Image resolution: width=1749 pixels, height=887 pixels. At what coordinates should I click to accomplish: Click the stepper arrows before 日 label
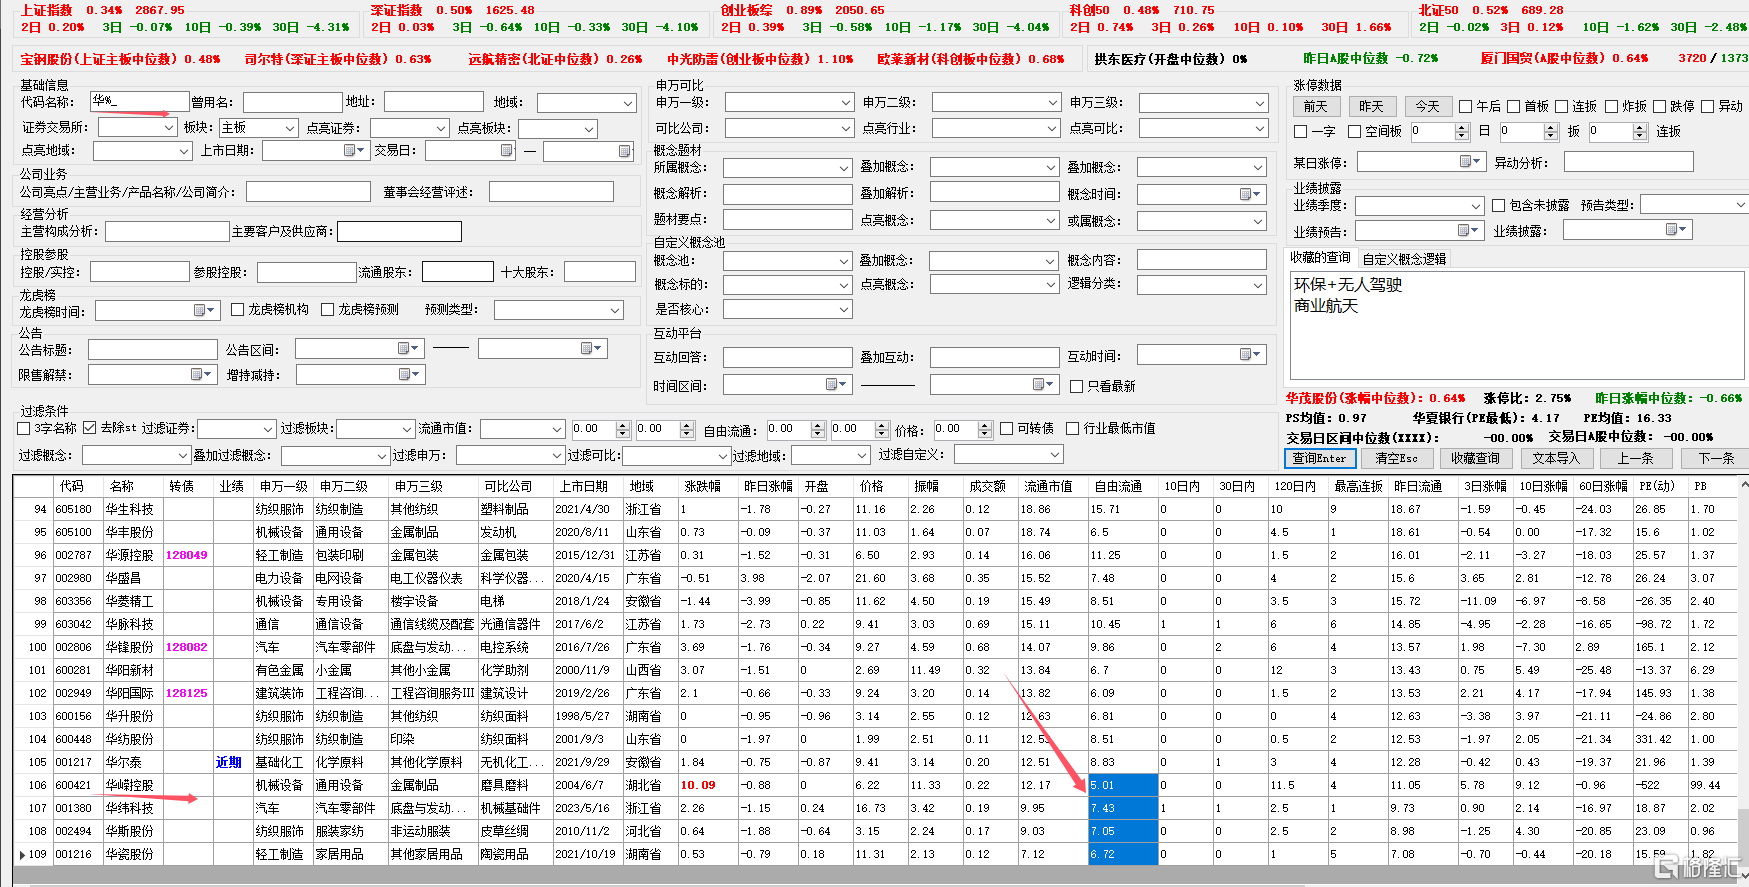[x=1462, y=132]
